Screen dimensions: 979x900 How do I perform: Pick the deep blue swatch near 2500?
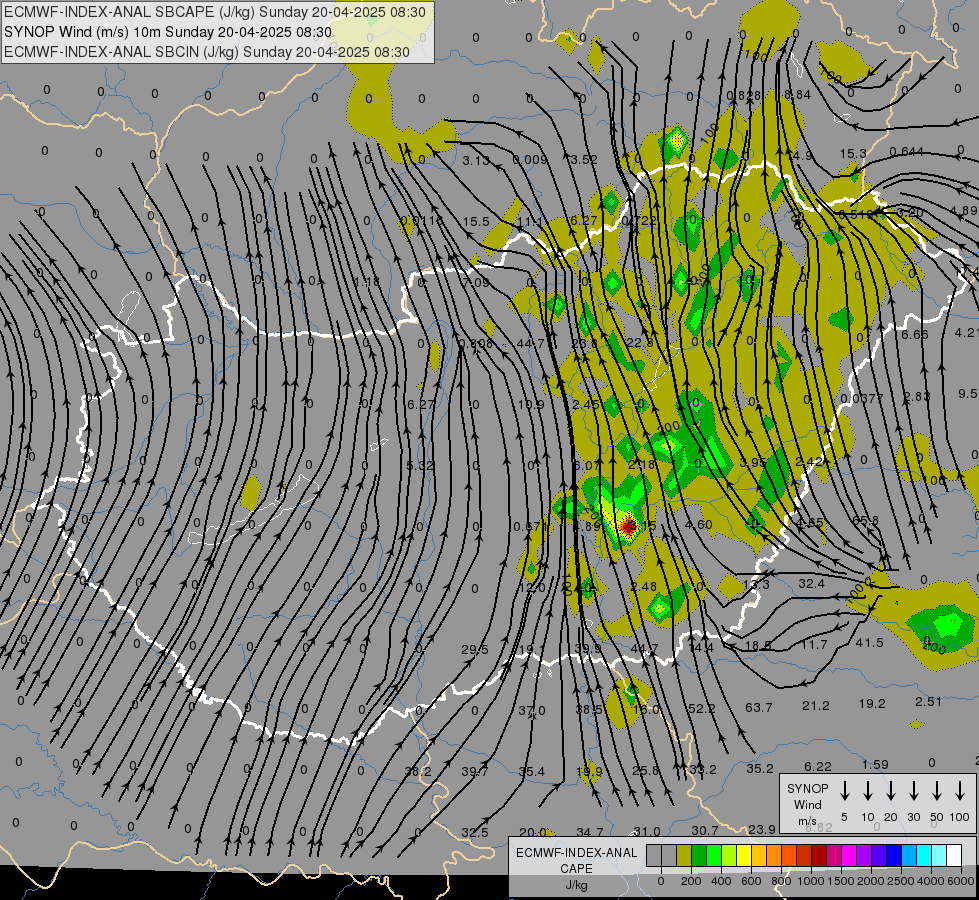coord(894,856)
